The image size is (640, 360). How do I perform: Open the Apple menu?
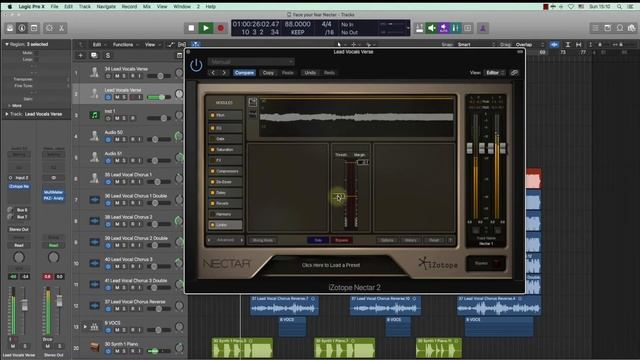point(10,7)
